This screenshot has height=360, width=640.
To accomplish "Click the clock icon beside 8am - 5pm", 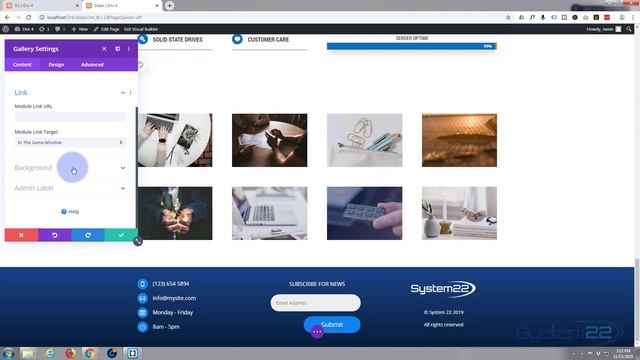I will pos(142,327).
